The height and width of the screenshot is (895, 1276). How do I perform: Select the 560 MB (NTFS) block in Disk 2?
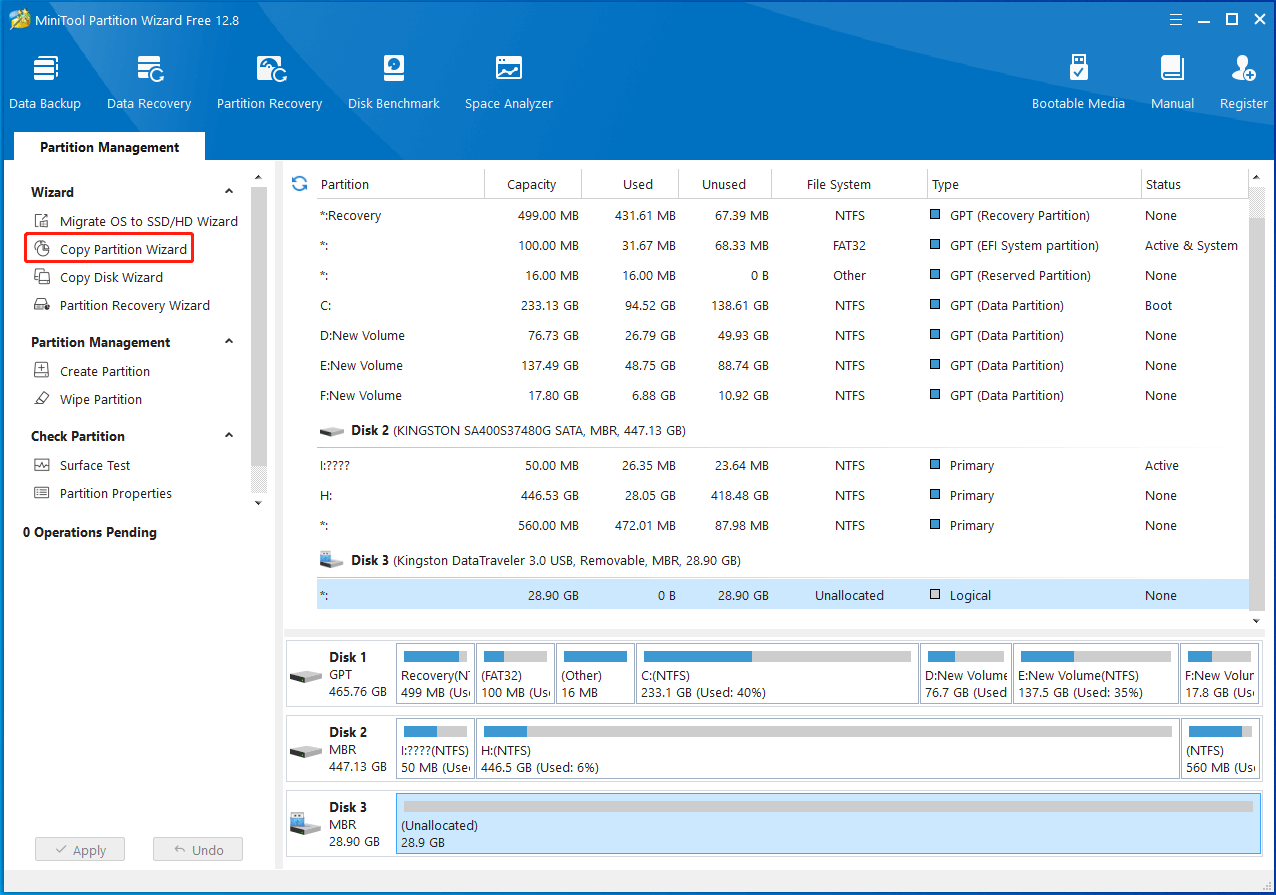[1220, 749]
